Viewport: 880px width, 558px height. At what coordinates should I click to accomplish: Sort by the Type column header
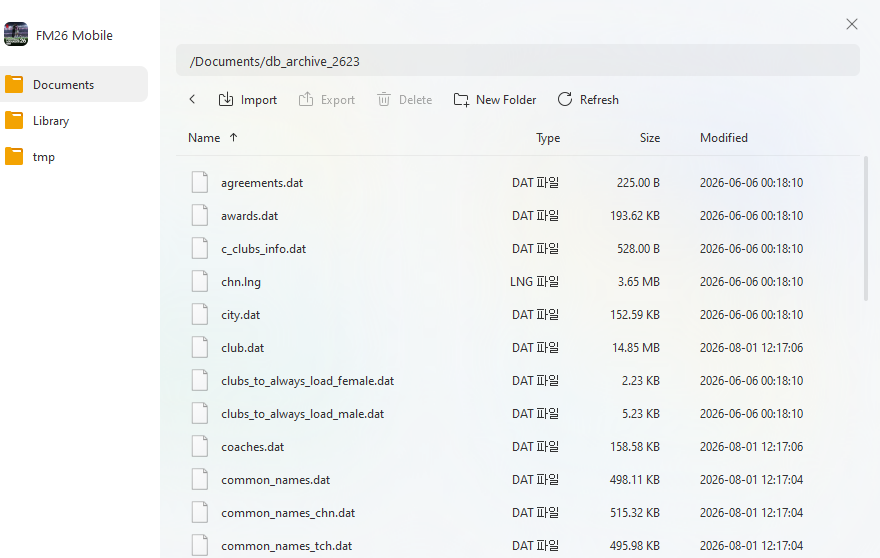548,138
